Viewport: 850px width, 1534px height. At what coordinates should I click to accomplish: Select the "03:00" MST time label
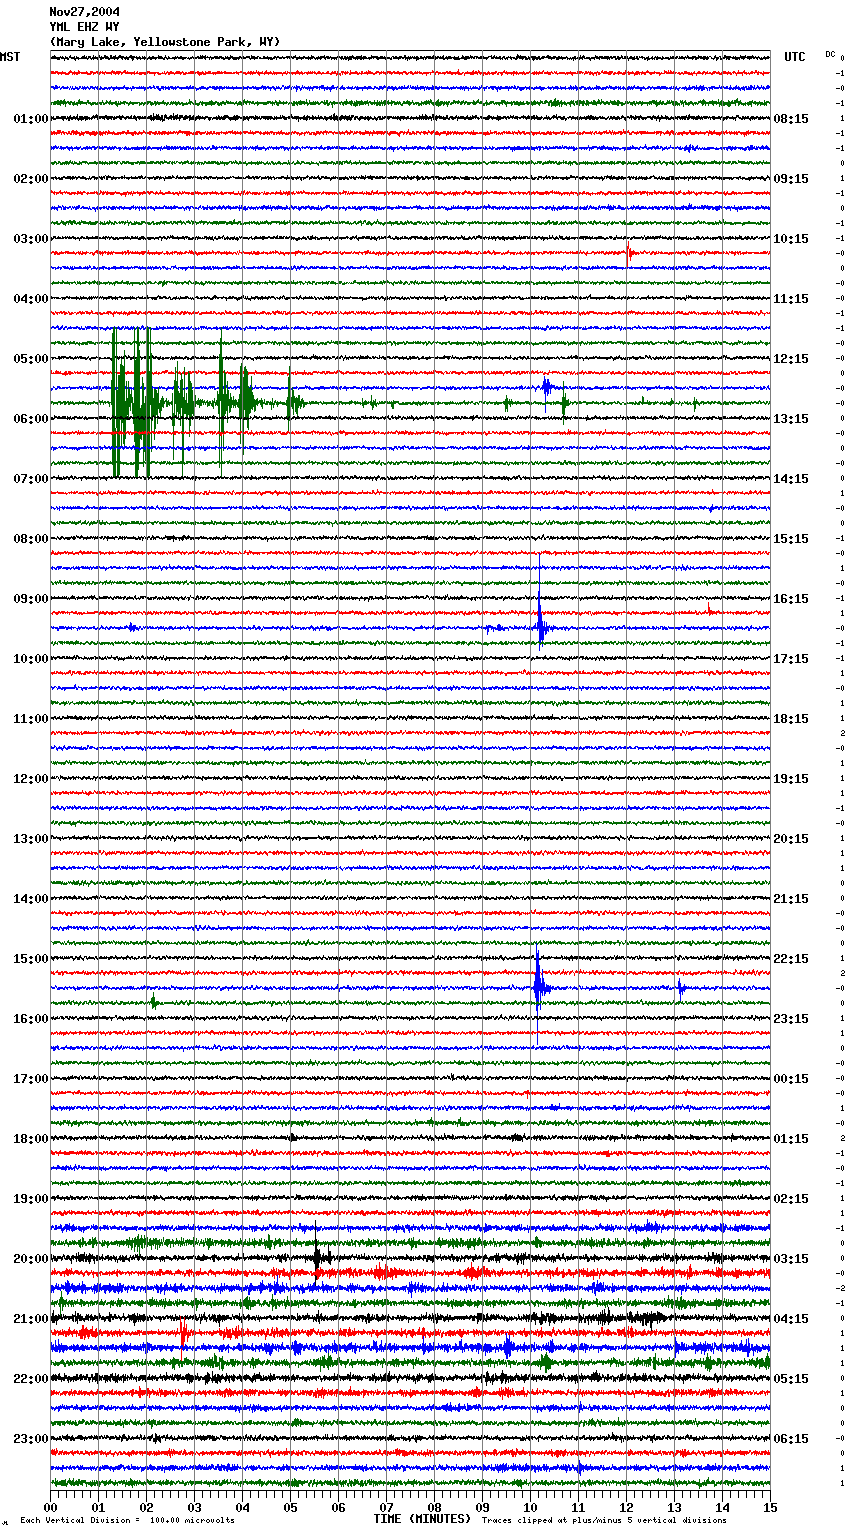click(30, 239)
